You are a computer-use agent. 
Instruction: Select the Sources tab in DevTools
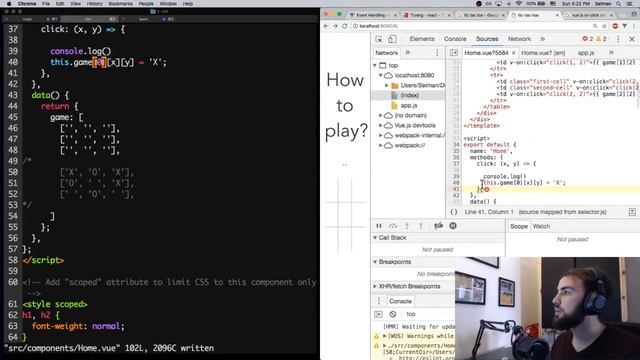487,39
